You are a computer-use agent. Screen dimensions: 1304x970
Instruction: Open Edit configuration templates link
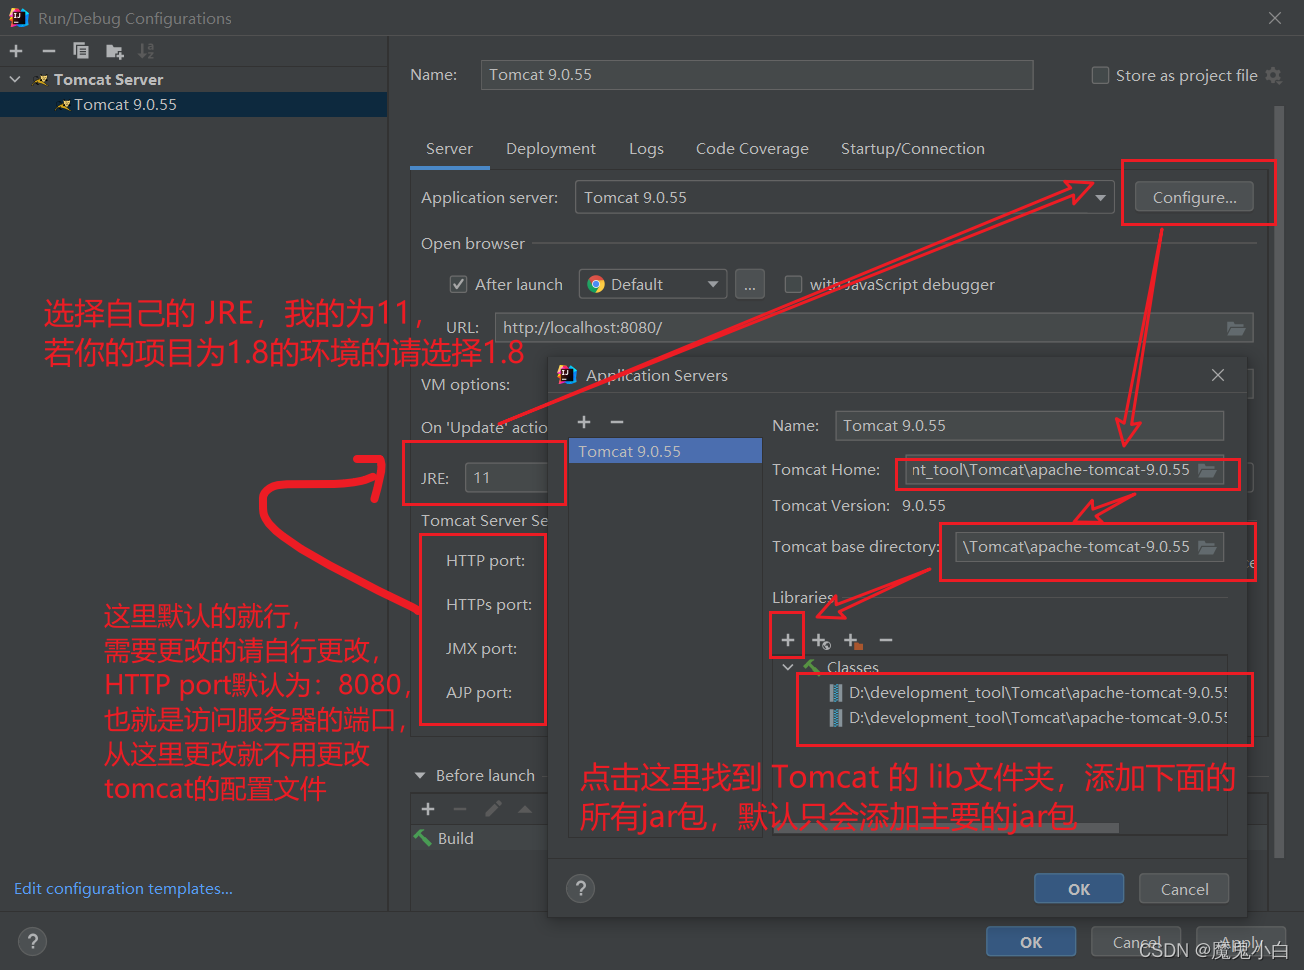coord(123,888)
